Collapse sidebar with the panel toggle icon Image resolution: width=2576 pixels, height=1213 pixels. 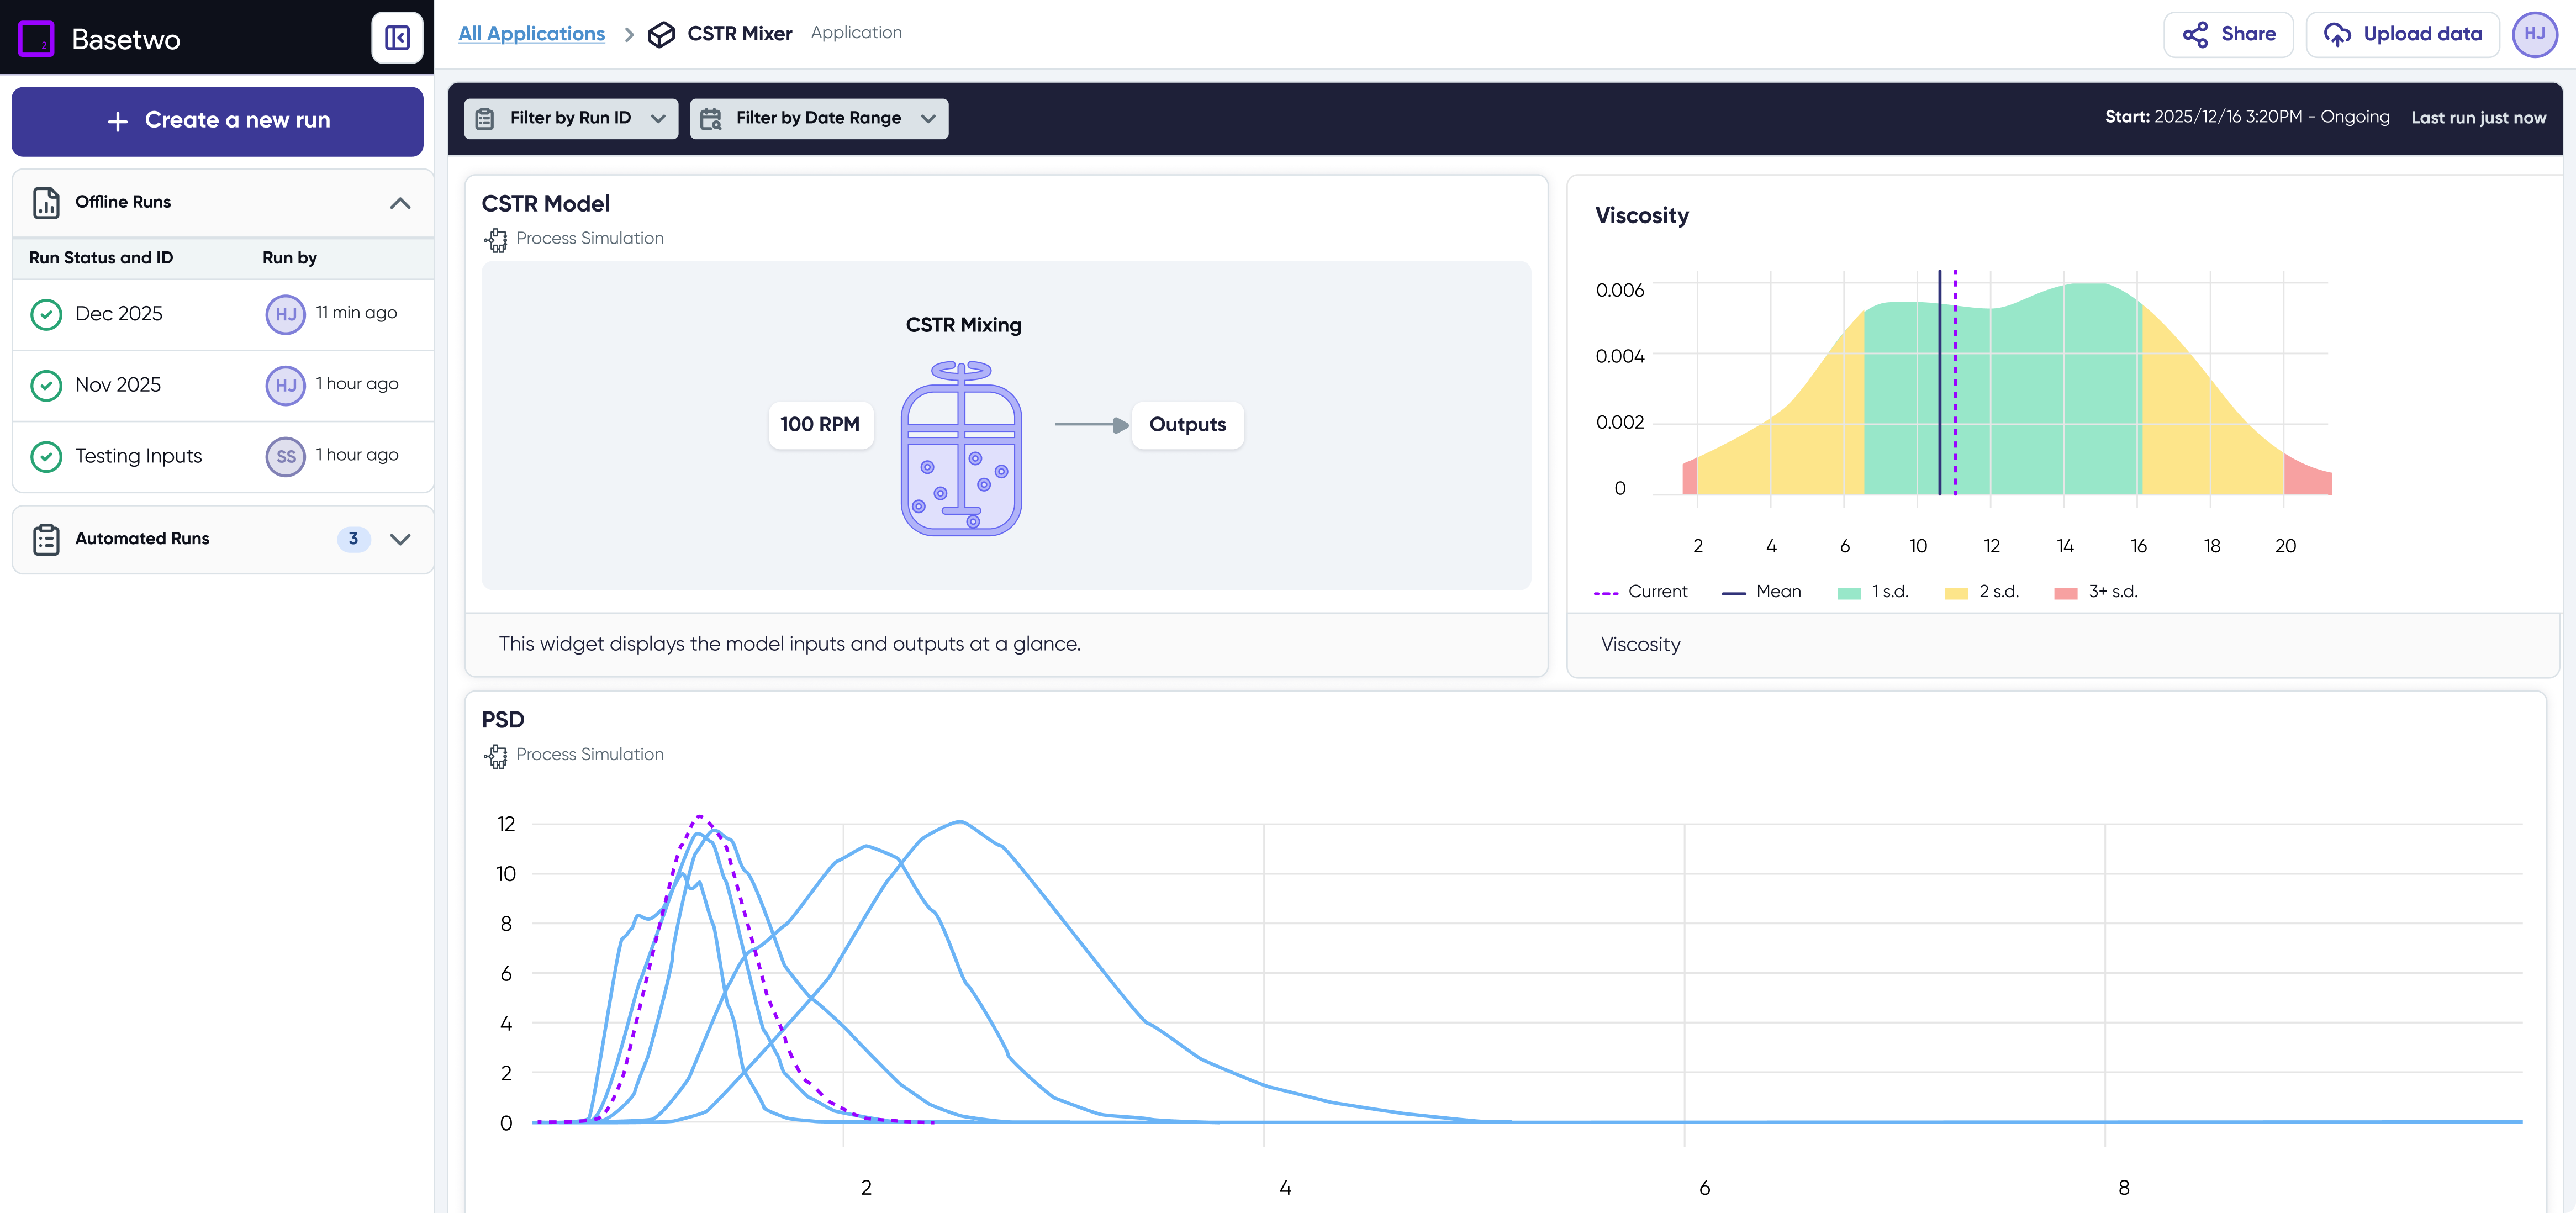(x=397, y=38)
